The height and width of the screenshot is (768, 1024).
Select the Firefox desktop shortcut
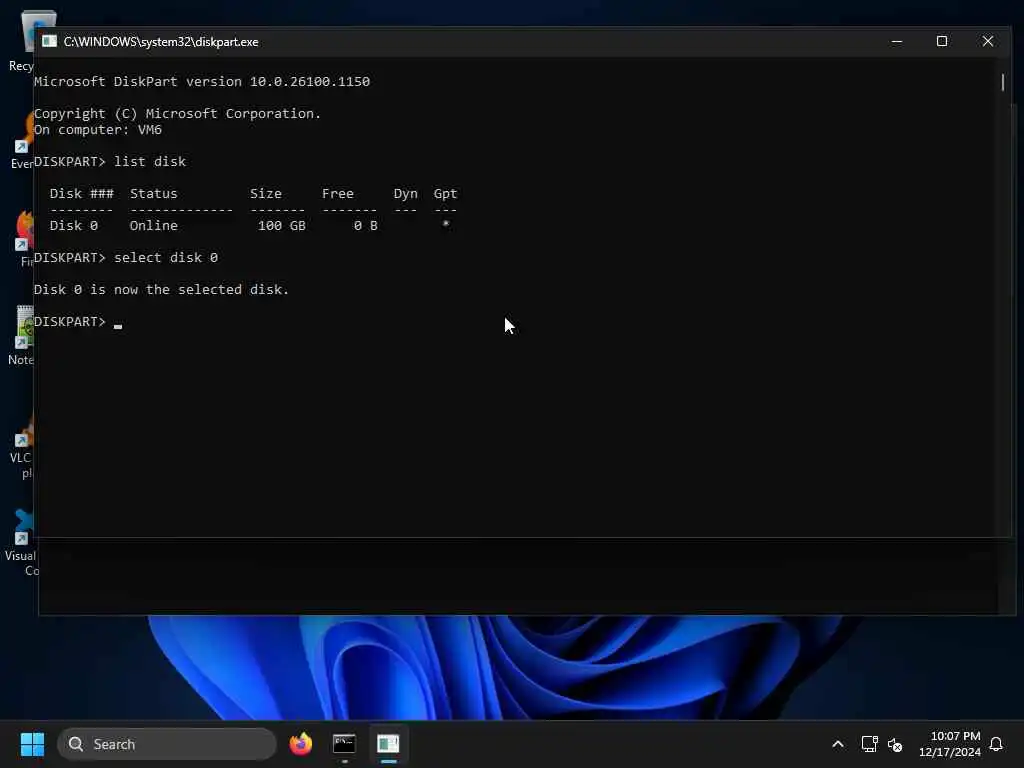click(25, 238)
